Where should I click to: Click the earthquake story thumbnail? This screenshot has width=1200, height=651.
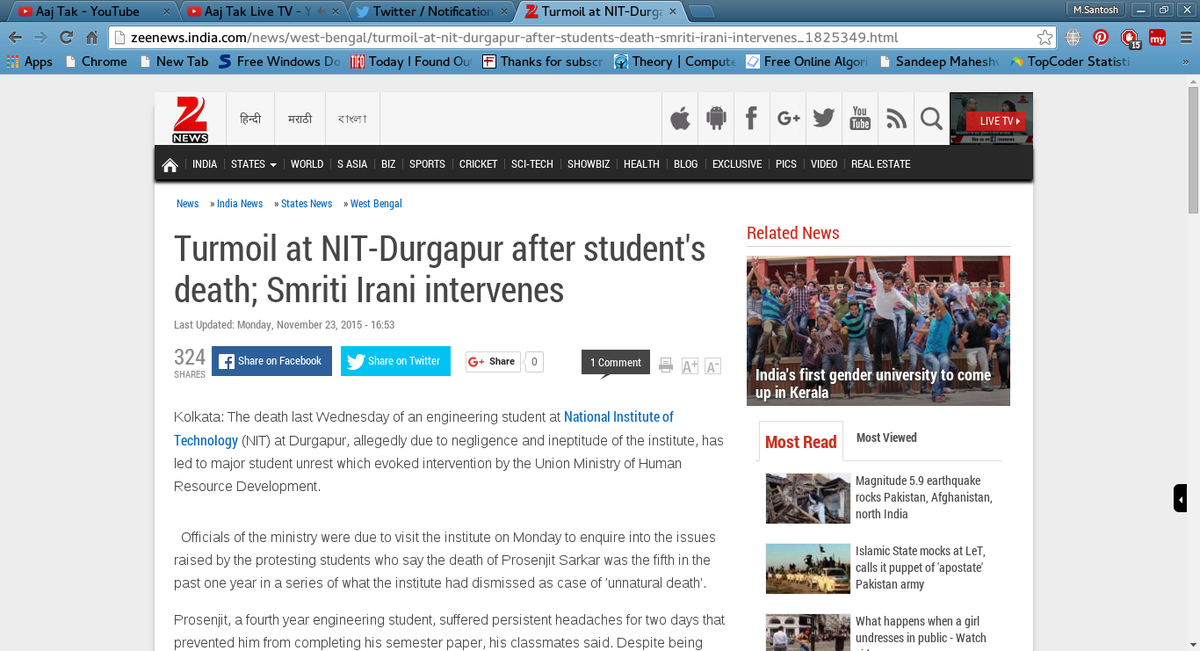point(807,498)
